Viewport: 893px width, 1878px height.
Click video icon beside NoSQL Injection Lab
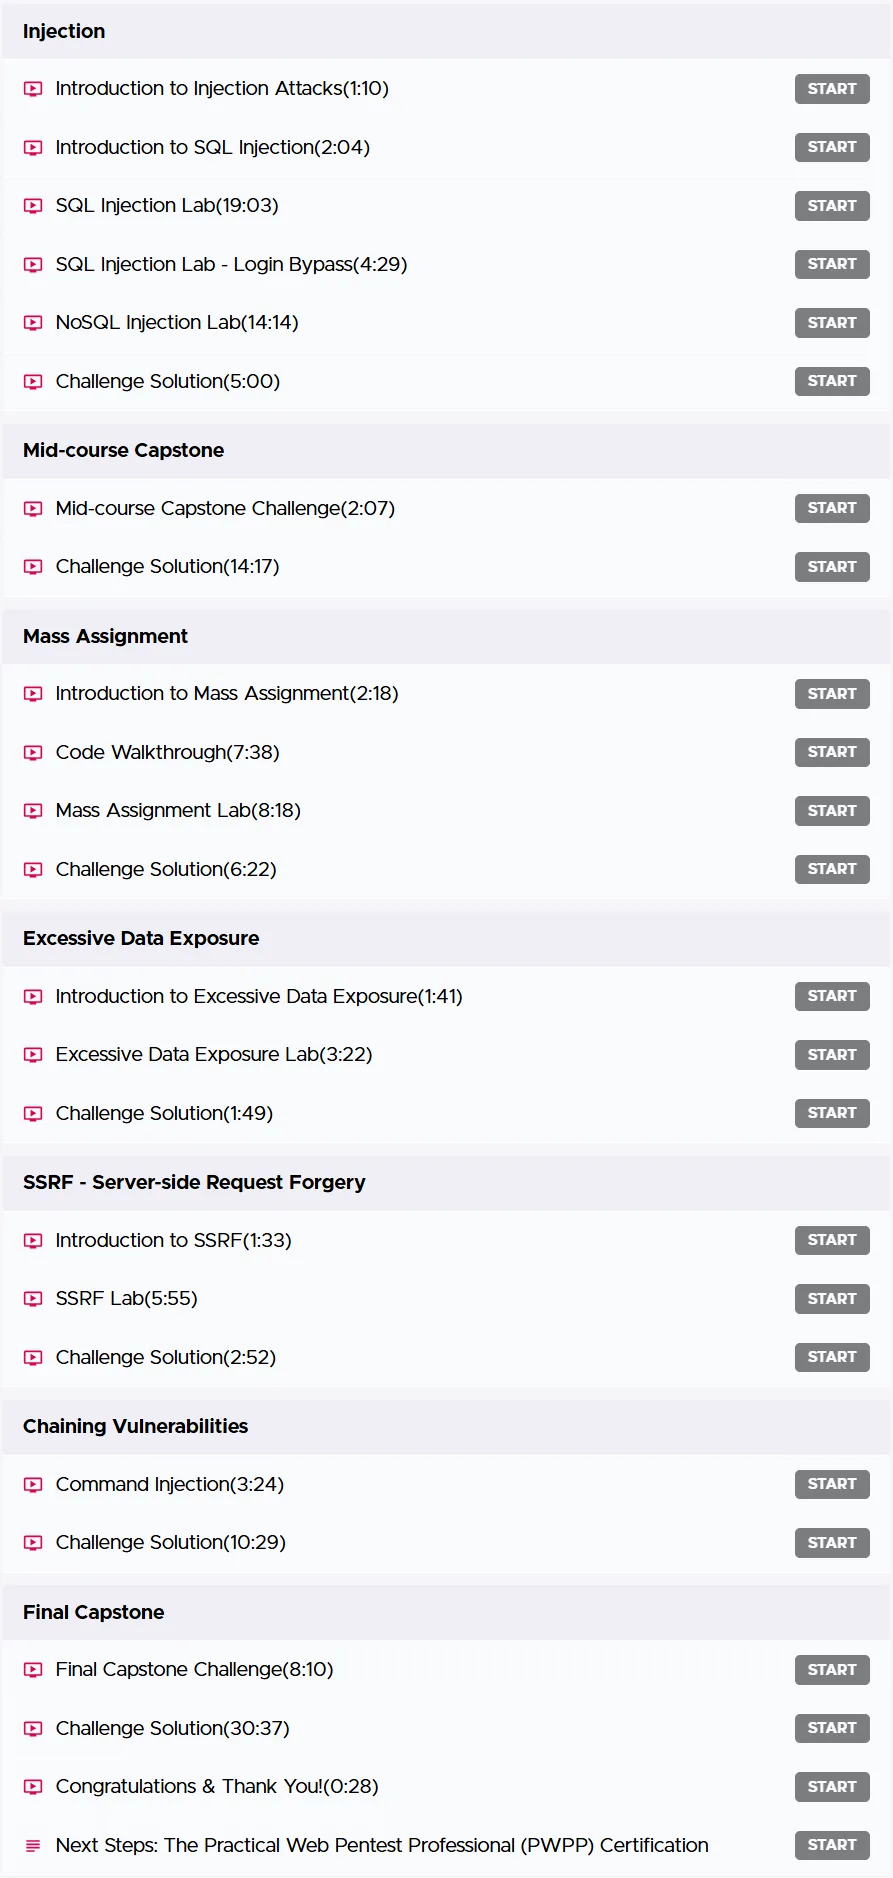(x=33, y=323)
